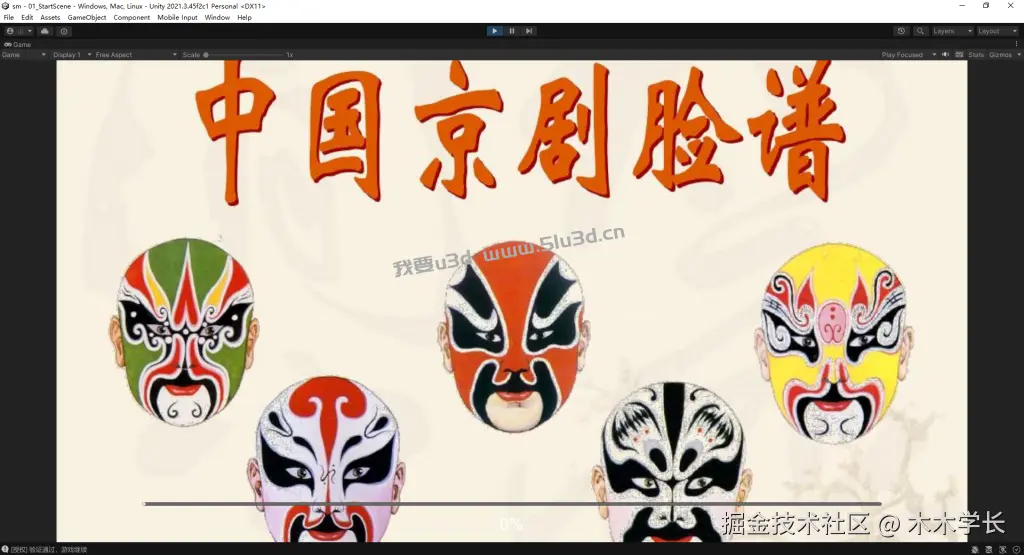The height and width of the screenshot is (555, 1024).
Task: Click the 0% loading percentage text
Action: (511, 524)
